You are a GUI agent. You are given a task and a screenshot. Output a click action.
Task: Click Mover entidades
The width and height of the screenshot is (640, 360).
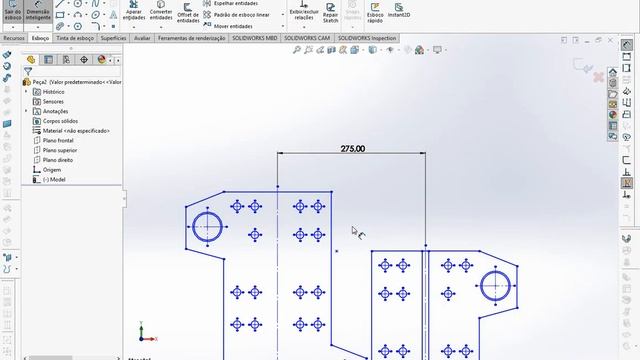(228, 26)
